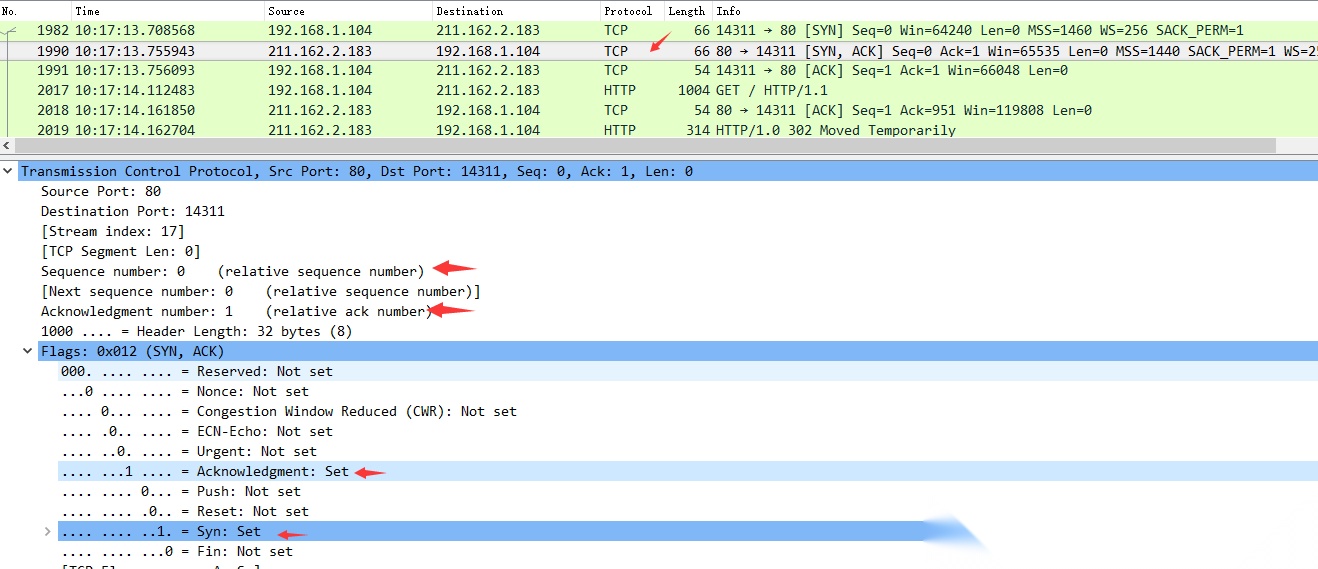Viewport: 1318px width, 569px height.
Task: Select packet 2018 Ack=951 row
Action: tap(659, 110)
